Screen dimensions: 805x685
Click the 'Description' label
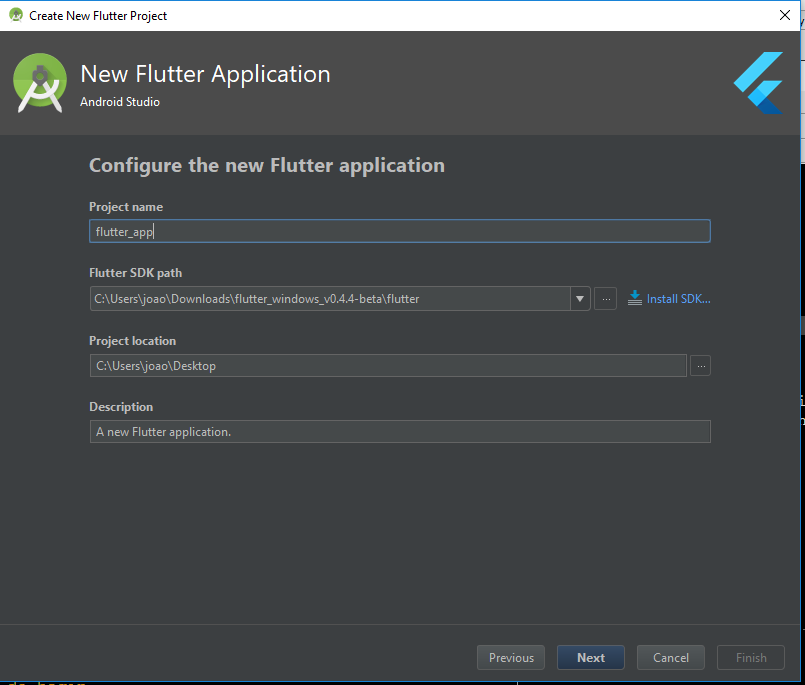[x=121, y=407]
